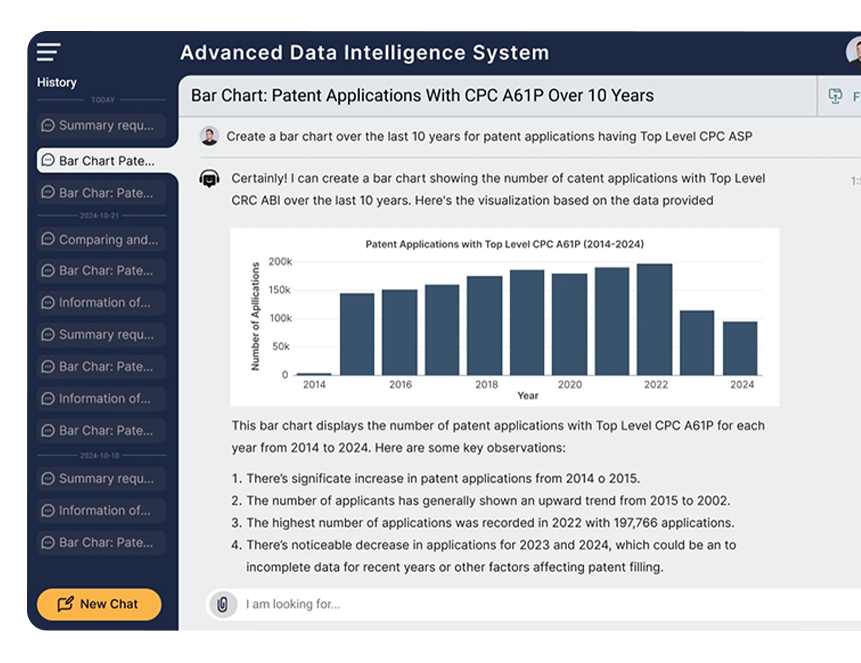Open first Summary requ... chat under Today
This screenshot has width=861, height=663.
102,125
